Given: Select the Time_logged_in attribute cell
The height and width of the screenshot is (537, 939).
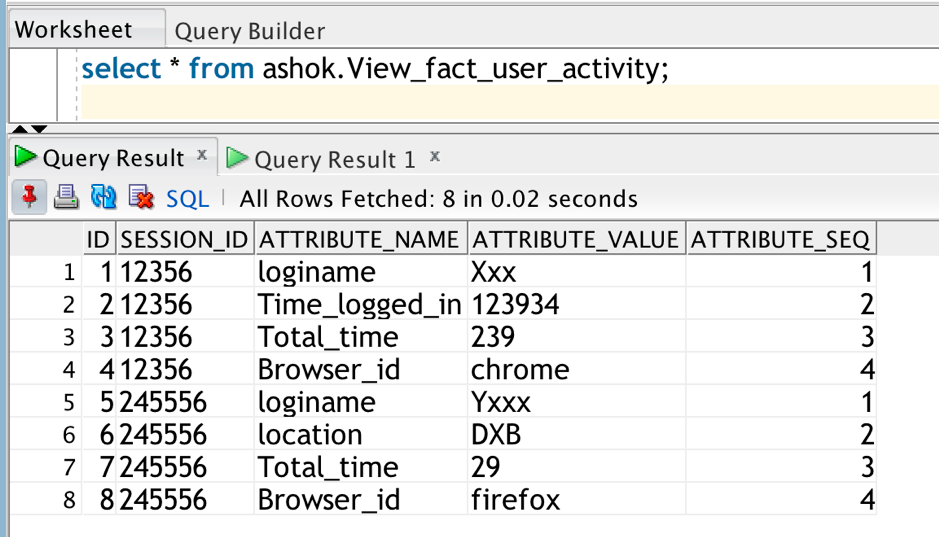Looking at the screenshot, I should click(x=361, y=304).
